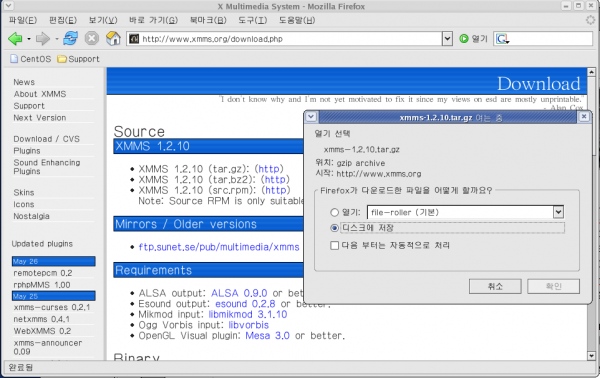
Task: Open the 도움말(H) menu
Action: click(297, 20)
